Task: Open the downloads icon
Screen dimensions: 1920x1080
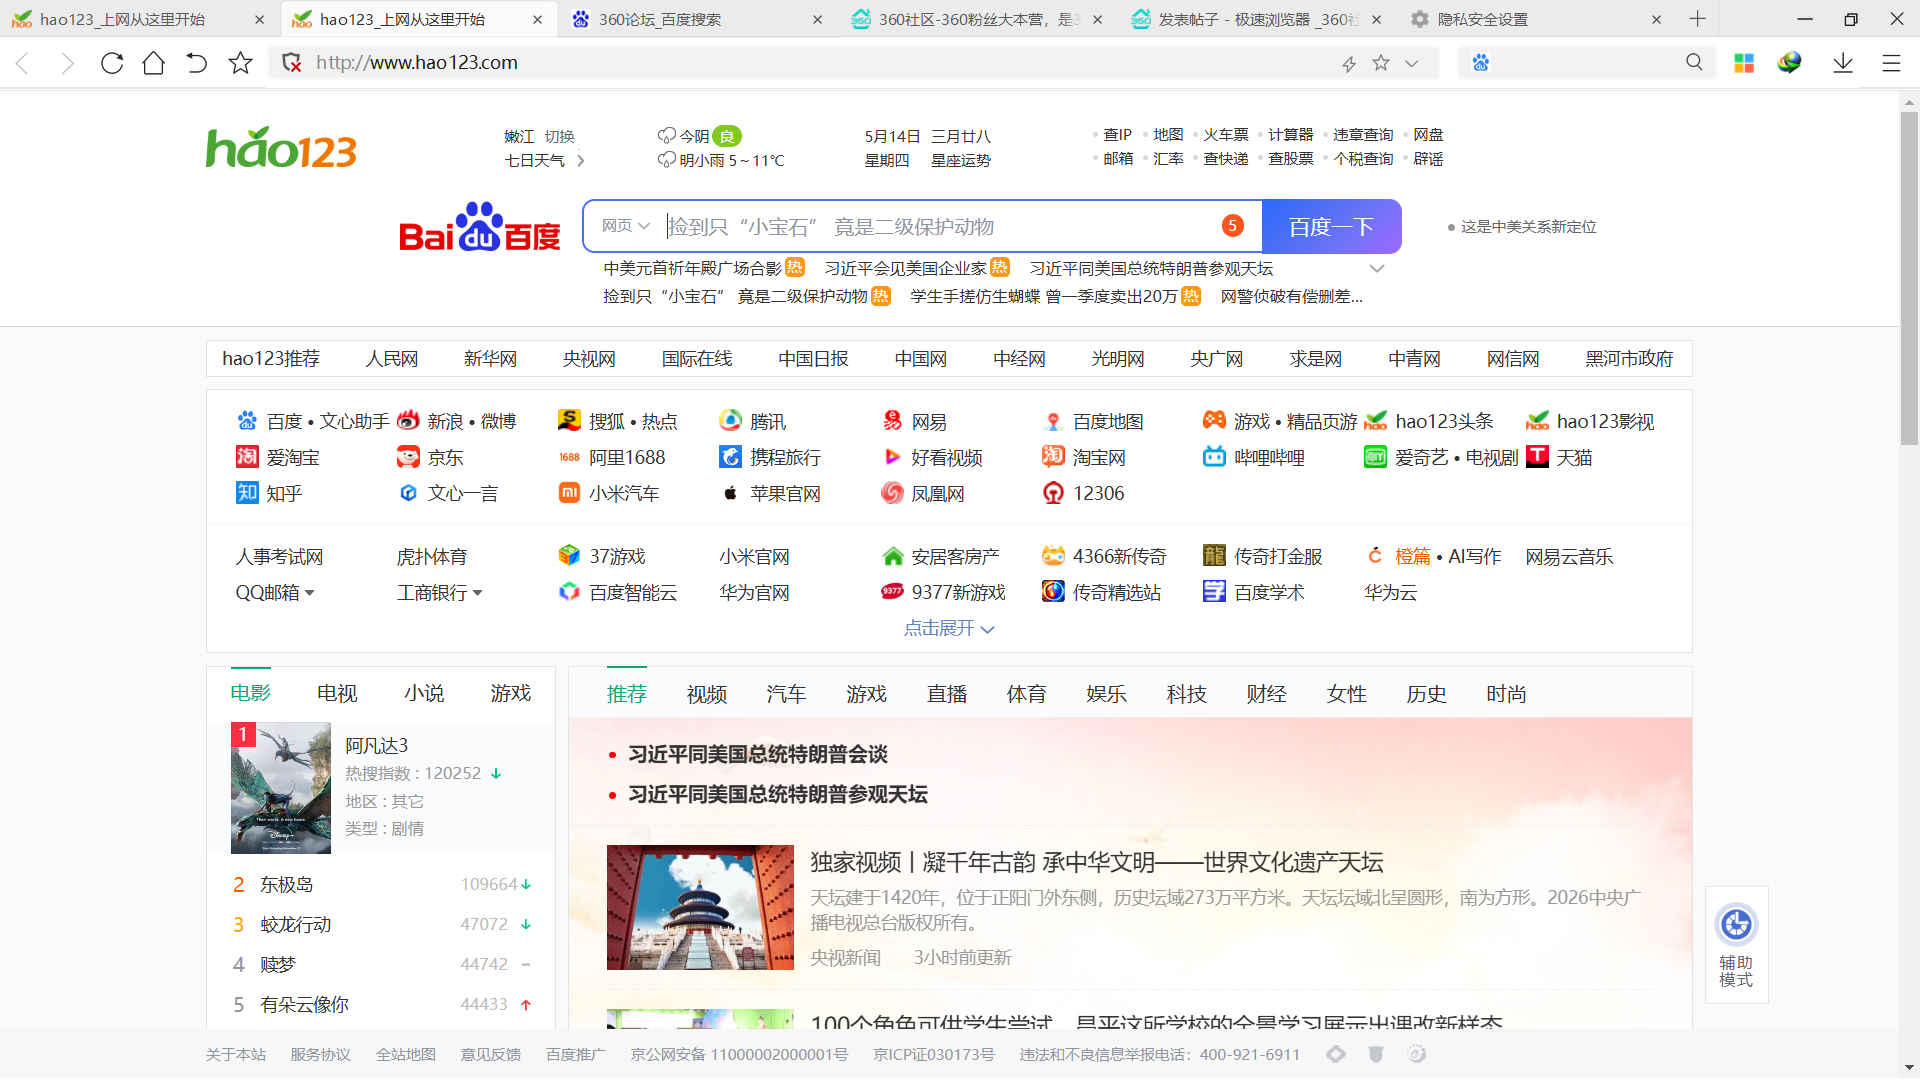Action: 1843,63
